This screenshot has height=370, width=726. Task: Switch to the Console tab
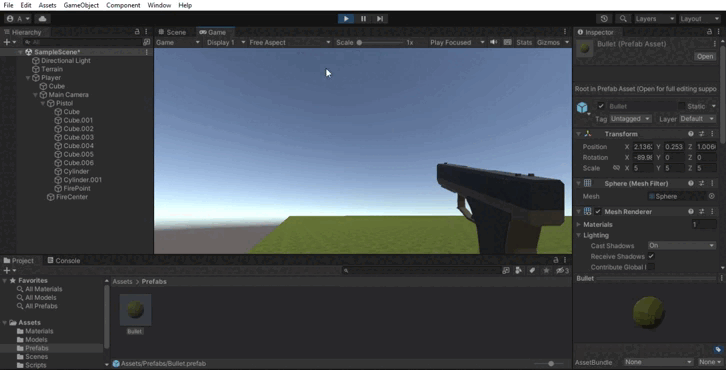click(63, 261)
